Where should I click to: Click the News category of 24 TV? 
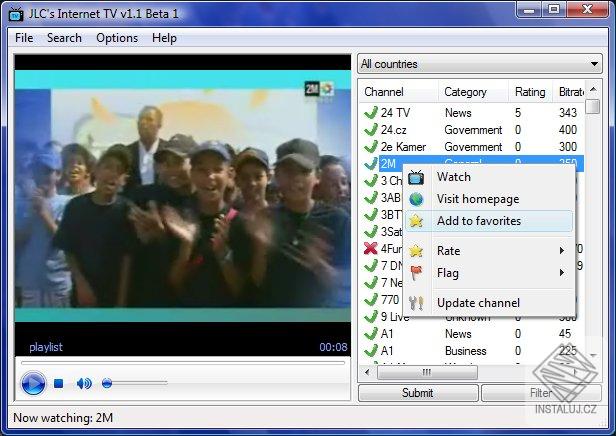click(458, 113)
